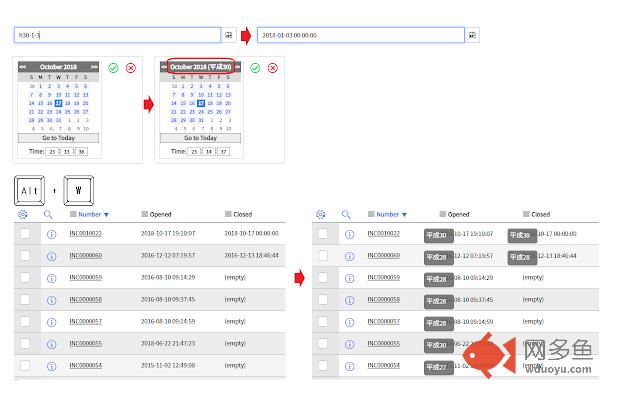The width and height of the screenshot is (640, 400).
Task: Confirm date with green check, 平成30 calendar
Action: click(255, 68)
